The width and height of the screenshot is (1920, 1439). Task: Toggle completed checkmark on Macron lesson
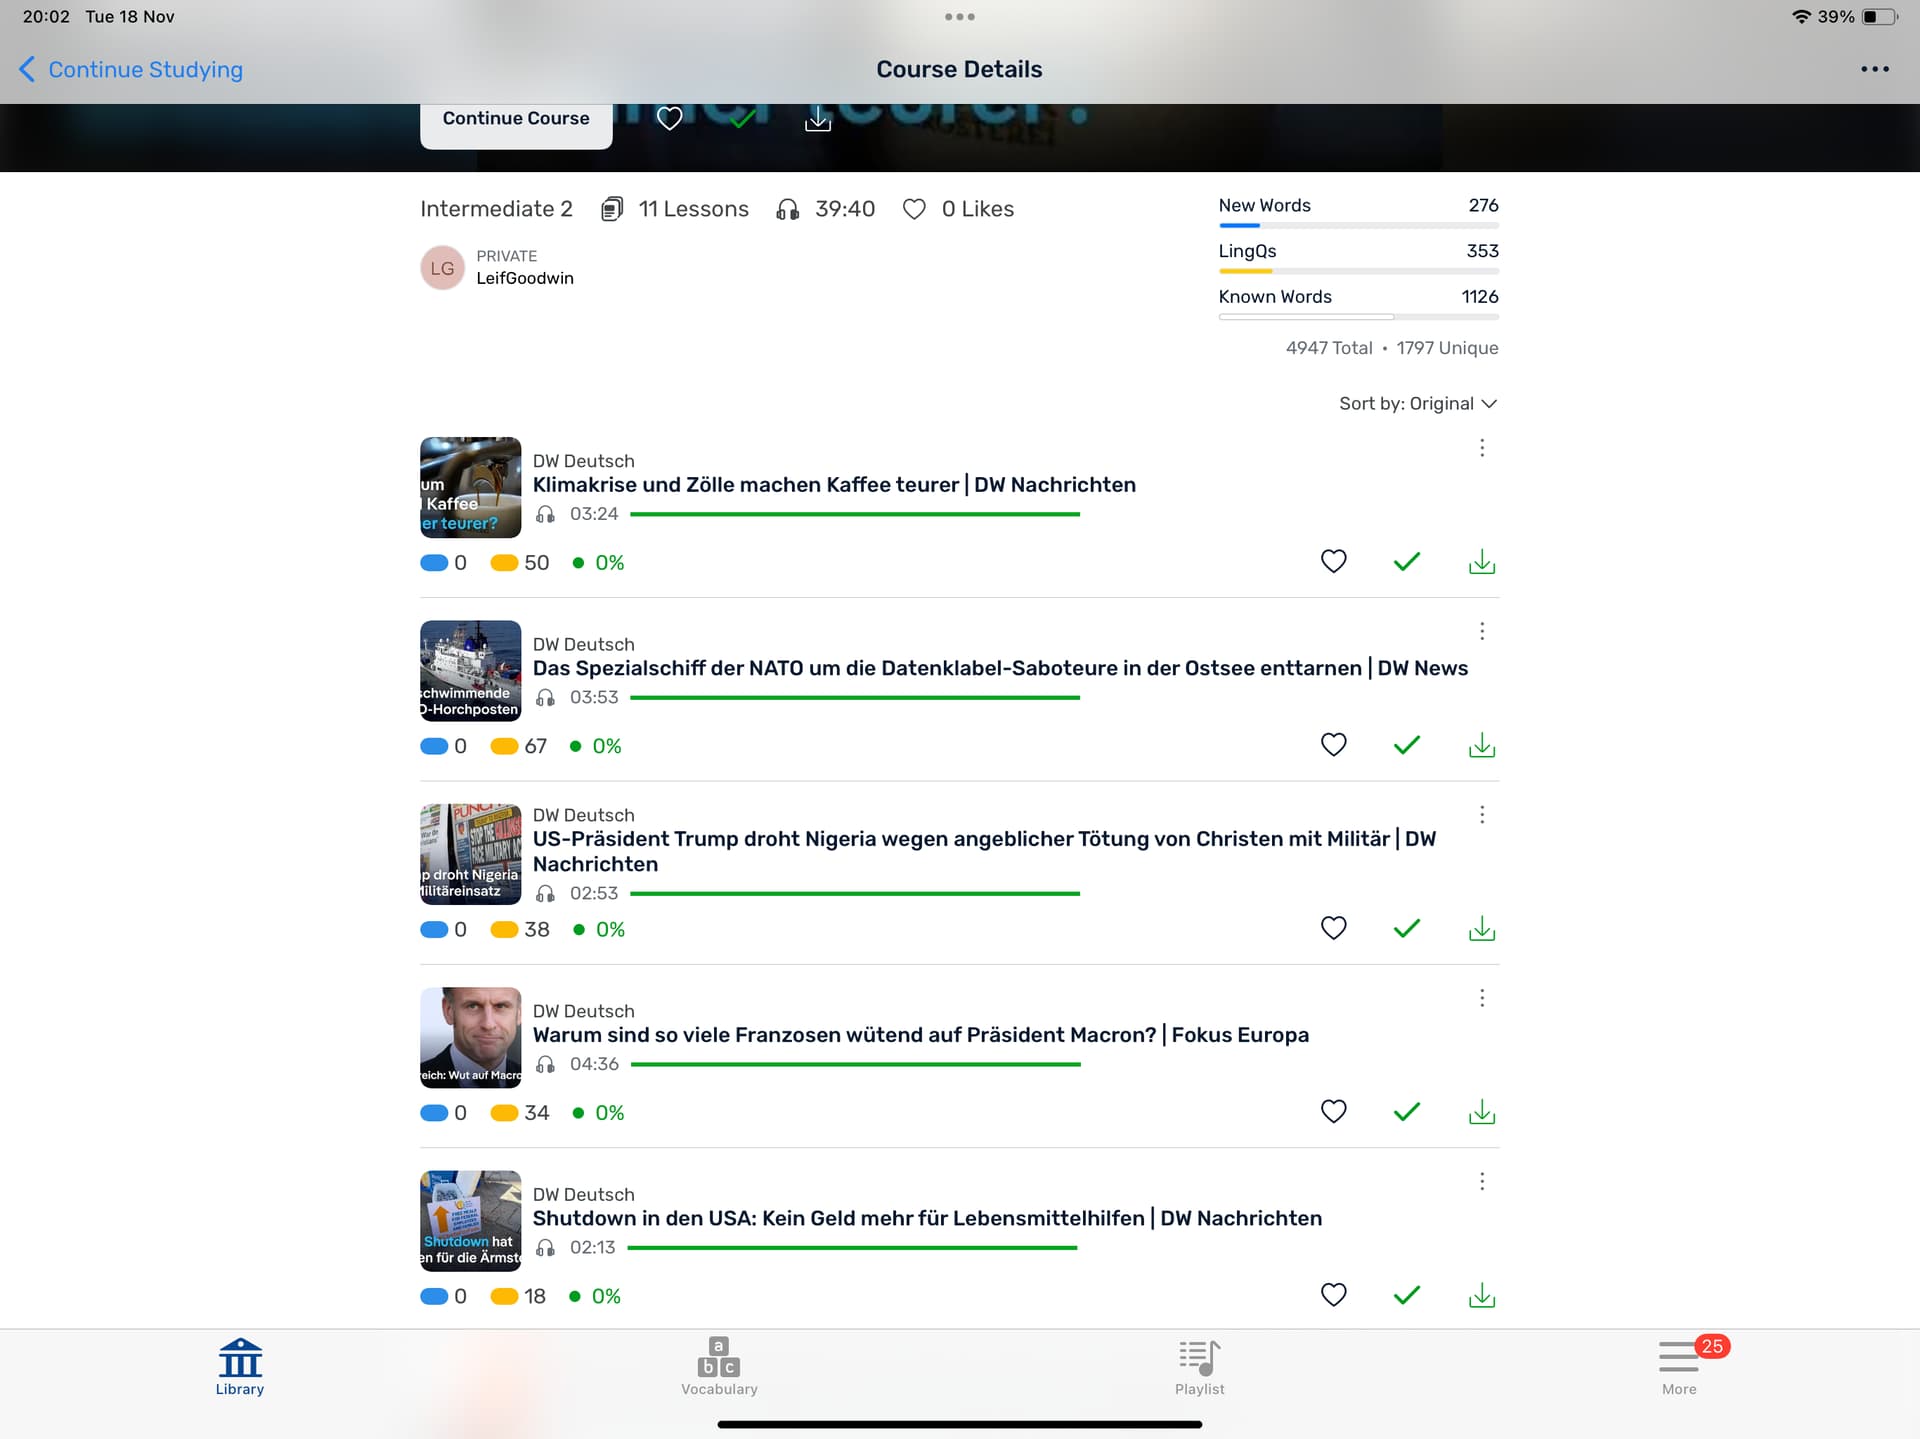tap(1406, 1112)
